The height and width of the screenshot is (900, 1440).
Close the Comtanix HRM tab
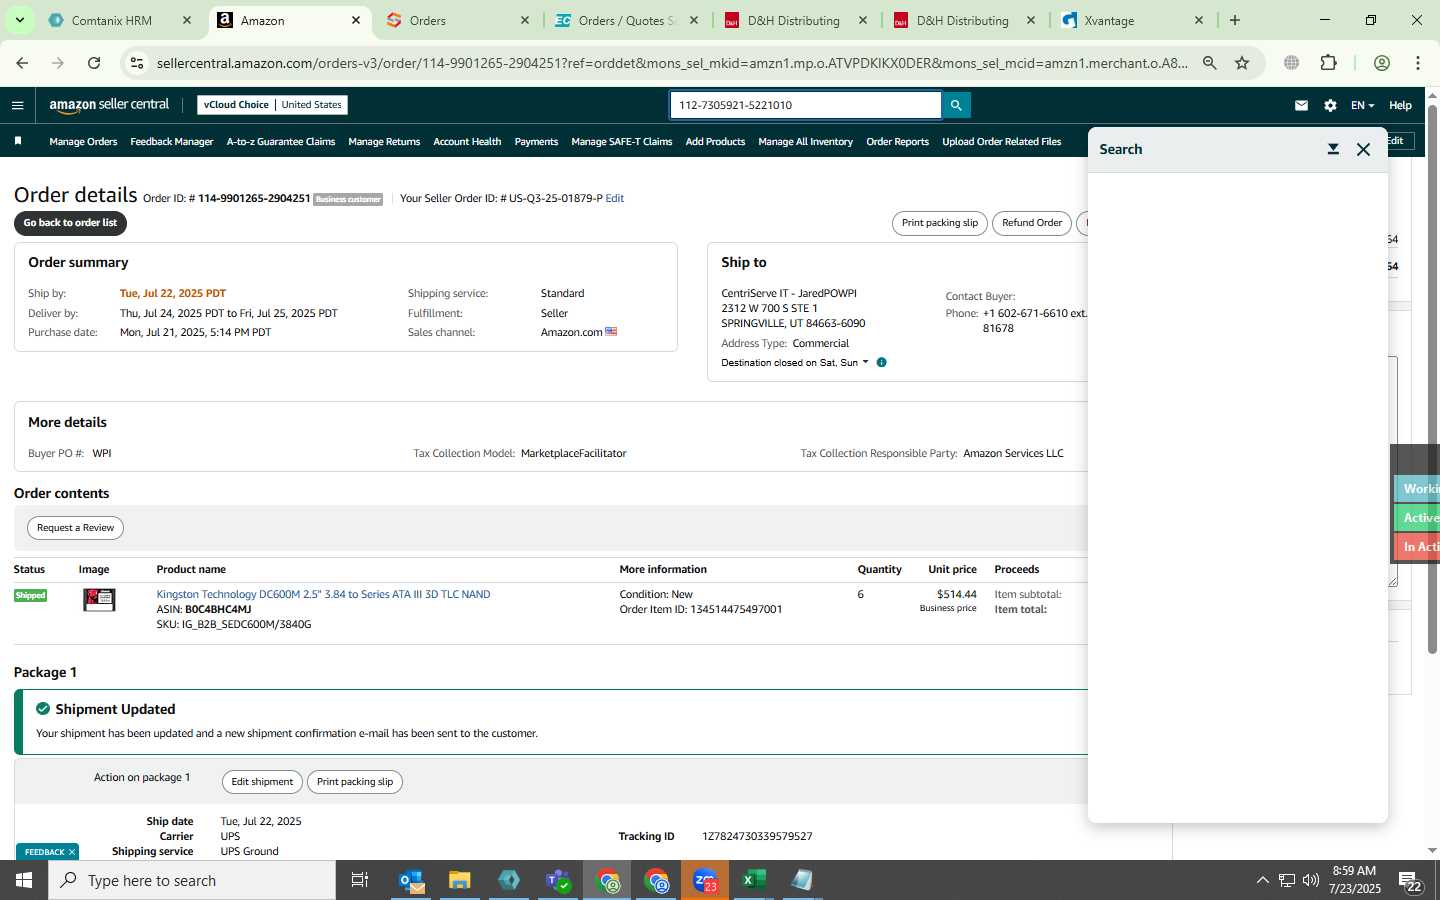point(187,20)
